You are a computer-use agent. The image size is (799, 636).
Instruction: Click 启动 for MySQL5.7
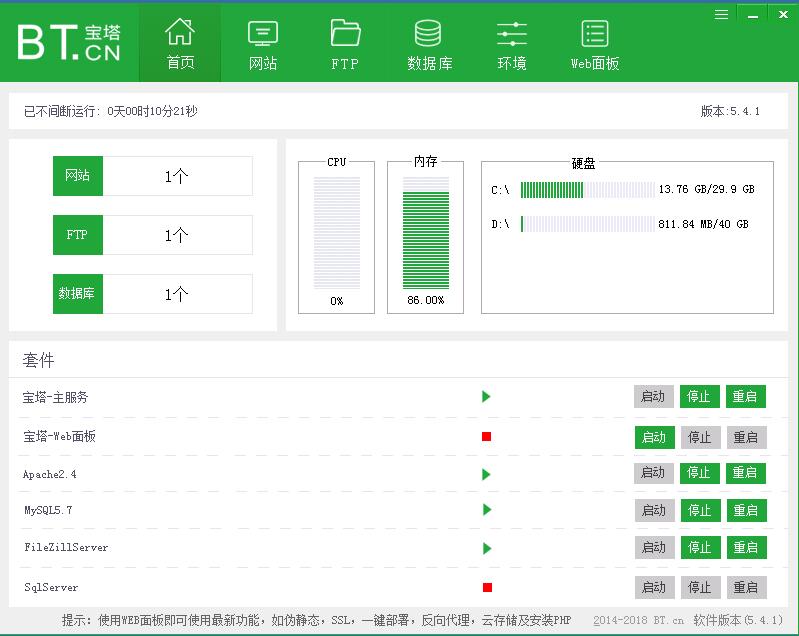(x=655, y=511)
